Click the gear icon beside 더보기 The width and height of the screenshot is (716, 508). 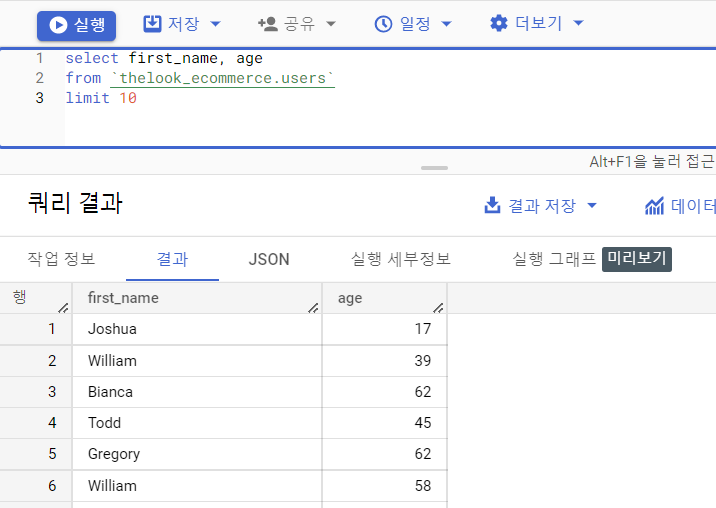(499, 23)
